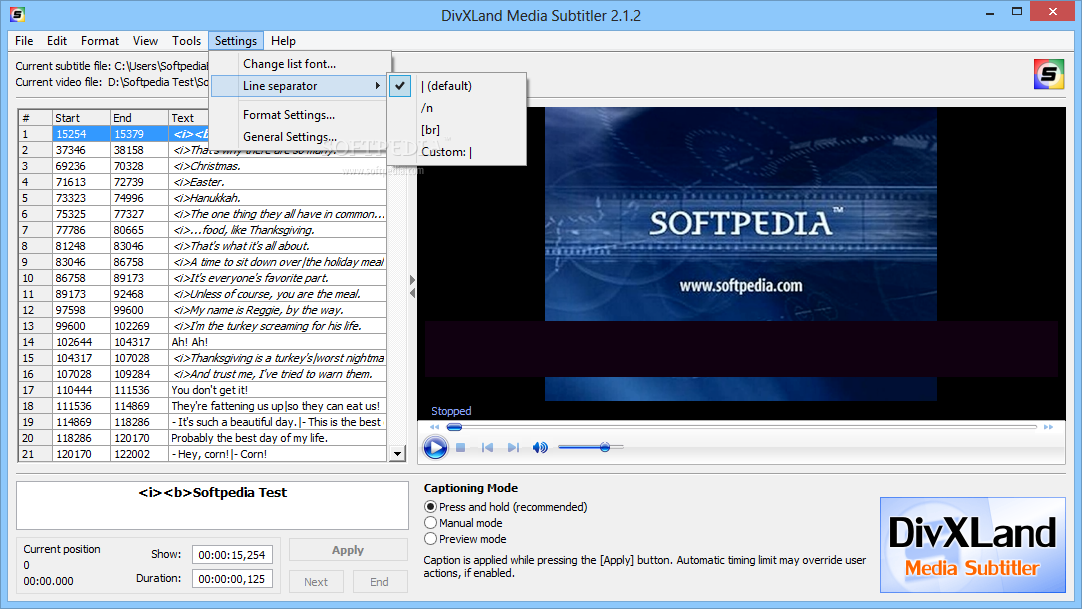Click the fast forward icon beside seek bar
This screenshot has height=609, width=1082.
[x=1048, y=427]
